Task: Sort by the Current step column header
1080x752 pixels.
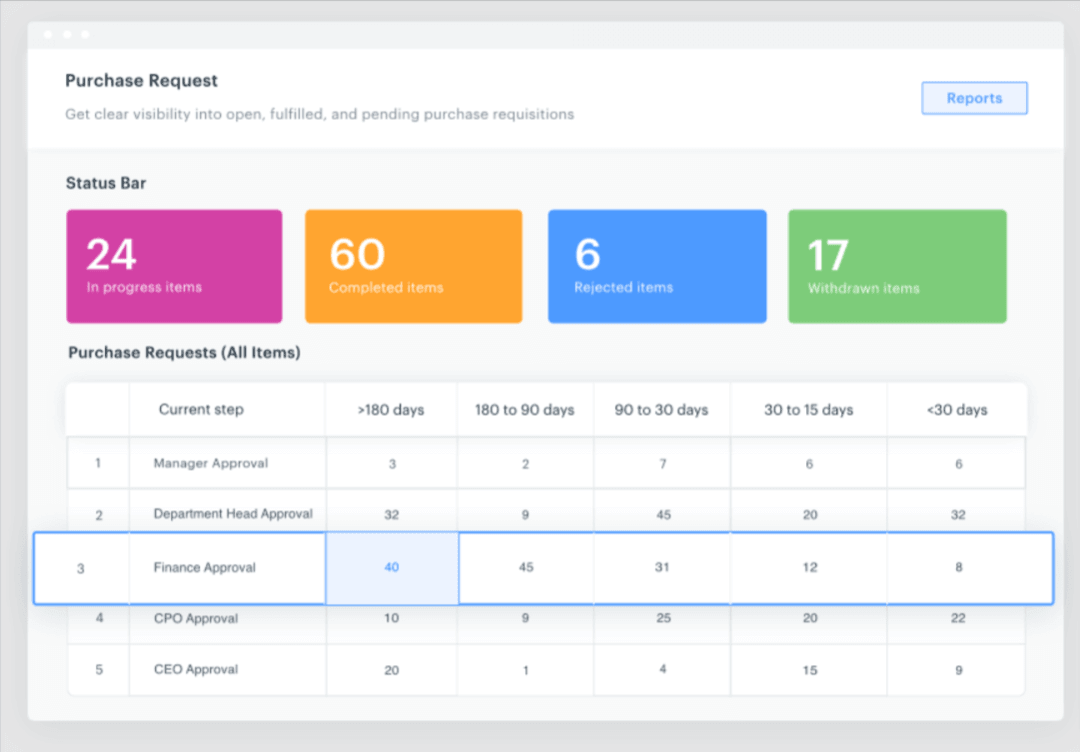Action: (200, 409)
